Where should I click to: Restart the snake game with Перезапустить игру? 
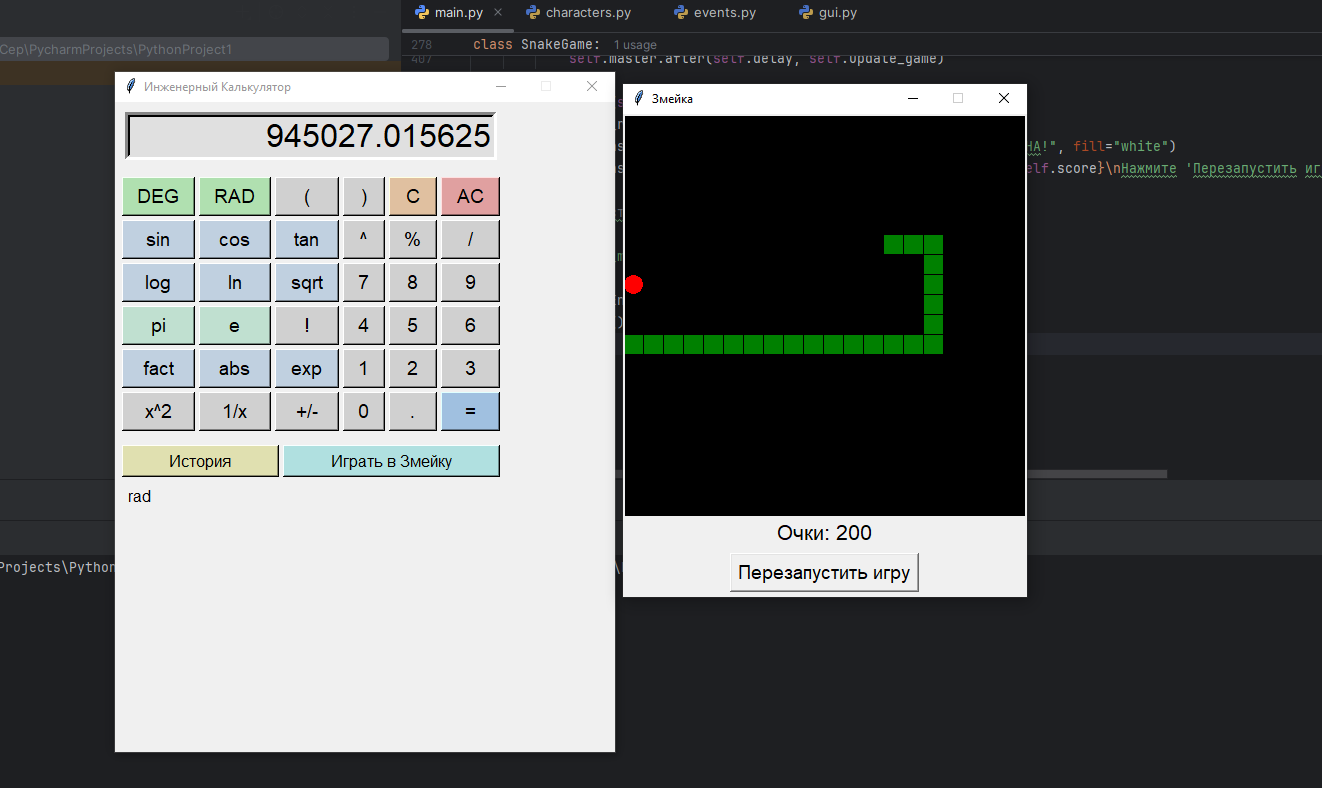(x=824, y=573)
